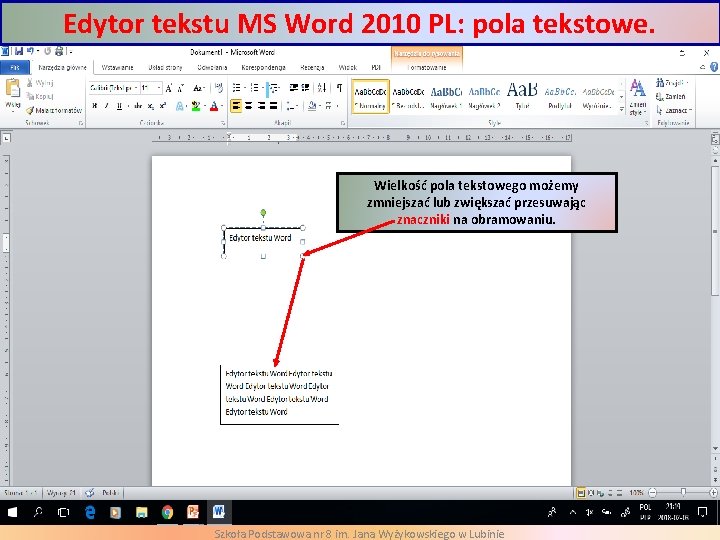Click the quick print icon in title bar

(59, 51)
